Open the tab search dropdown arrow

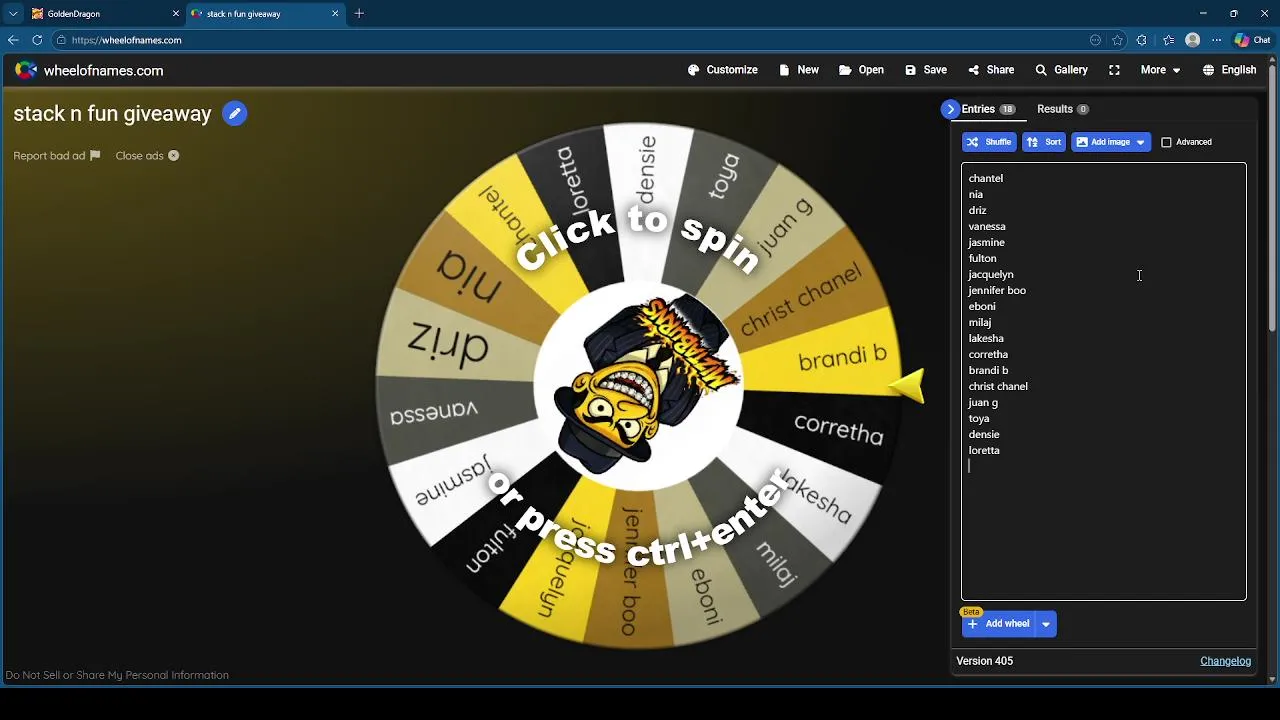(x=13, y=14)
